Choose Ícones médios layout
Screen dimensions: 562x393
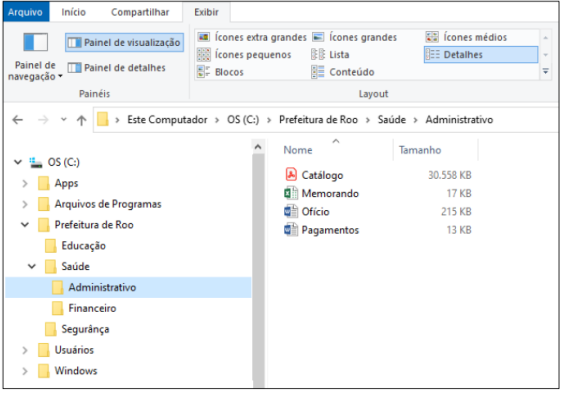coord(466,37)
